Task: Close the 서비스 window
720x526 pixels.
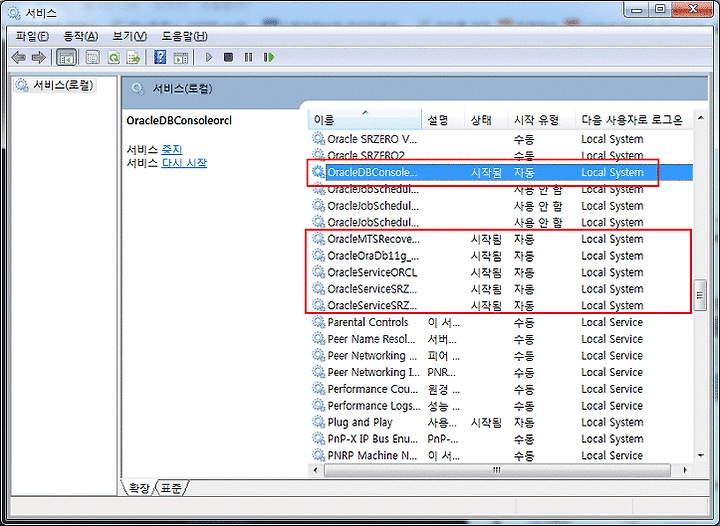Action: tap(692, 10)
